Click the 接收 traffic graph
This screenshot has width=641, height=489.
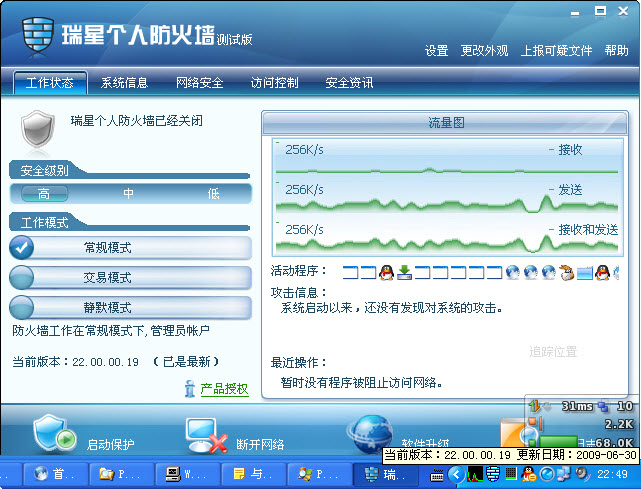[448, 158]
